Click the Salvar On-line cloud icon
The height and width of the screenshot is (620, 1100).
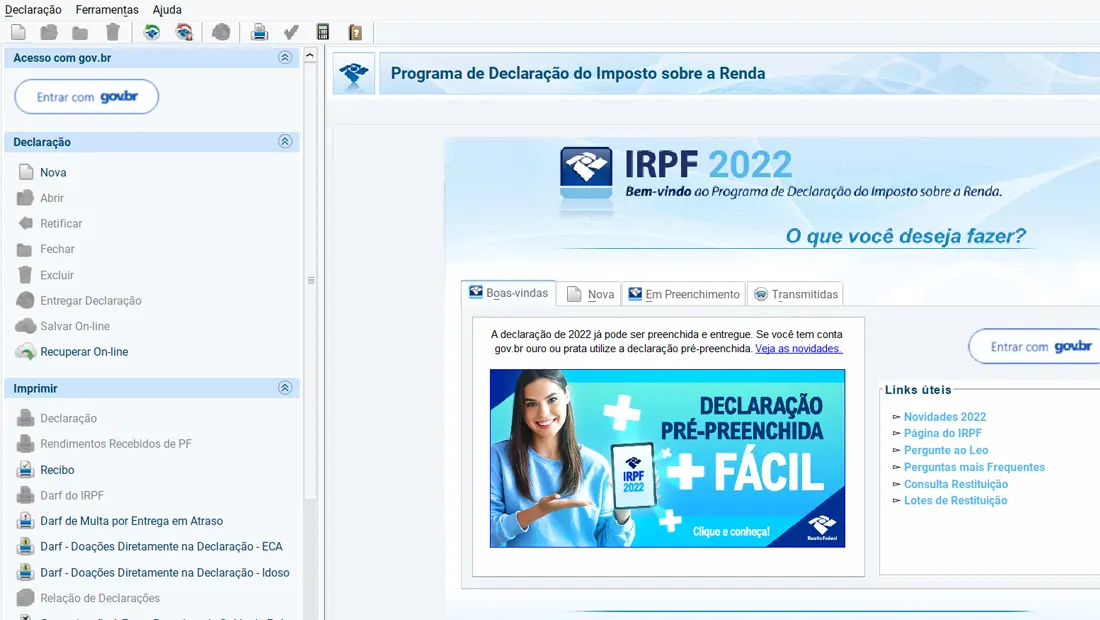pyautogui.click(x=25, y=325)
